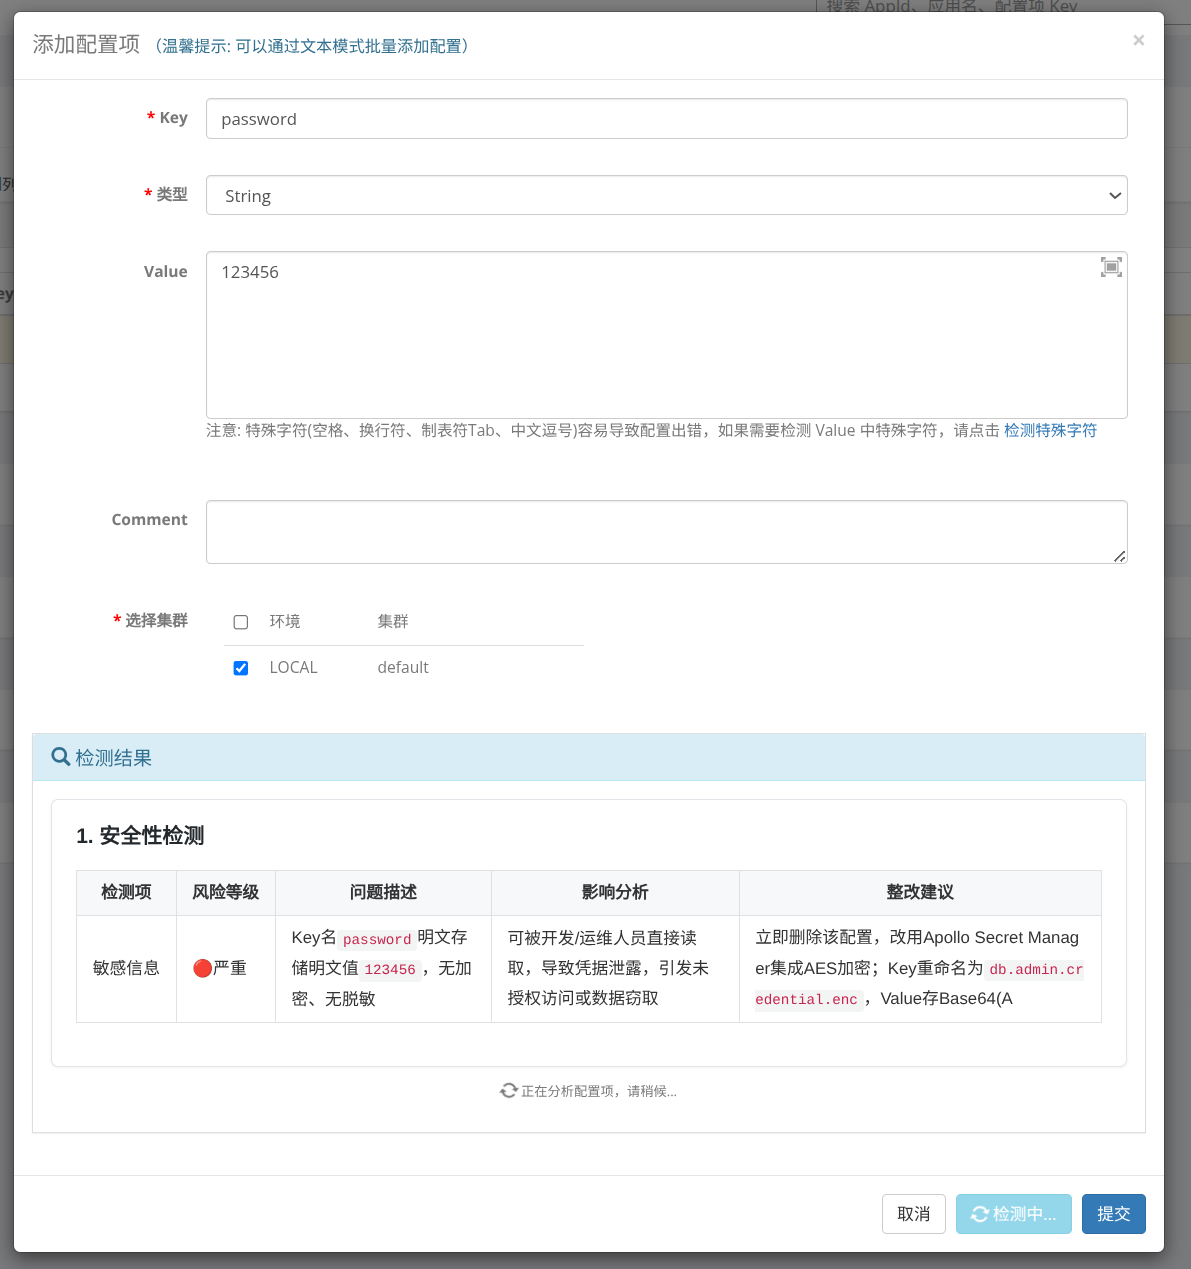Close the 添加配置项 dialog with the × icon
The image size is (1191, 1269).
click(1138, 40)
